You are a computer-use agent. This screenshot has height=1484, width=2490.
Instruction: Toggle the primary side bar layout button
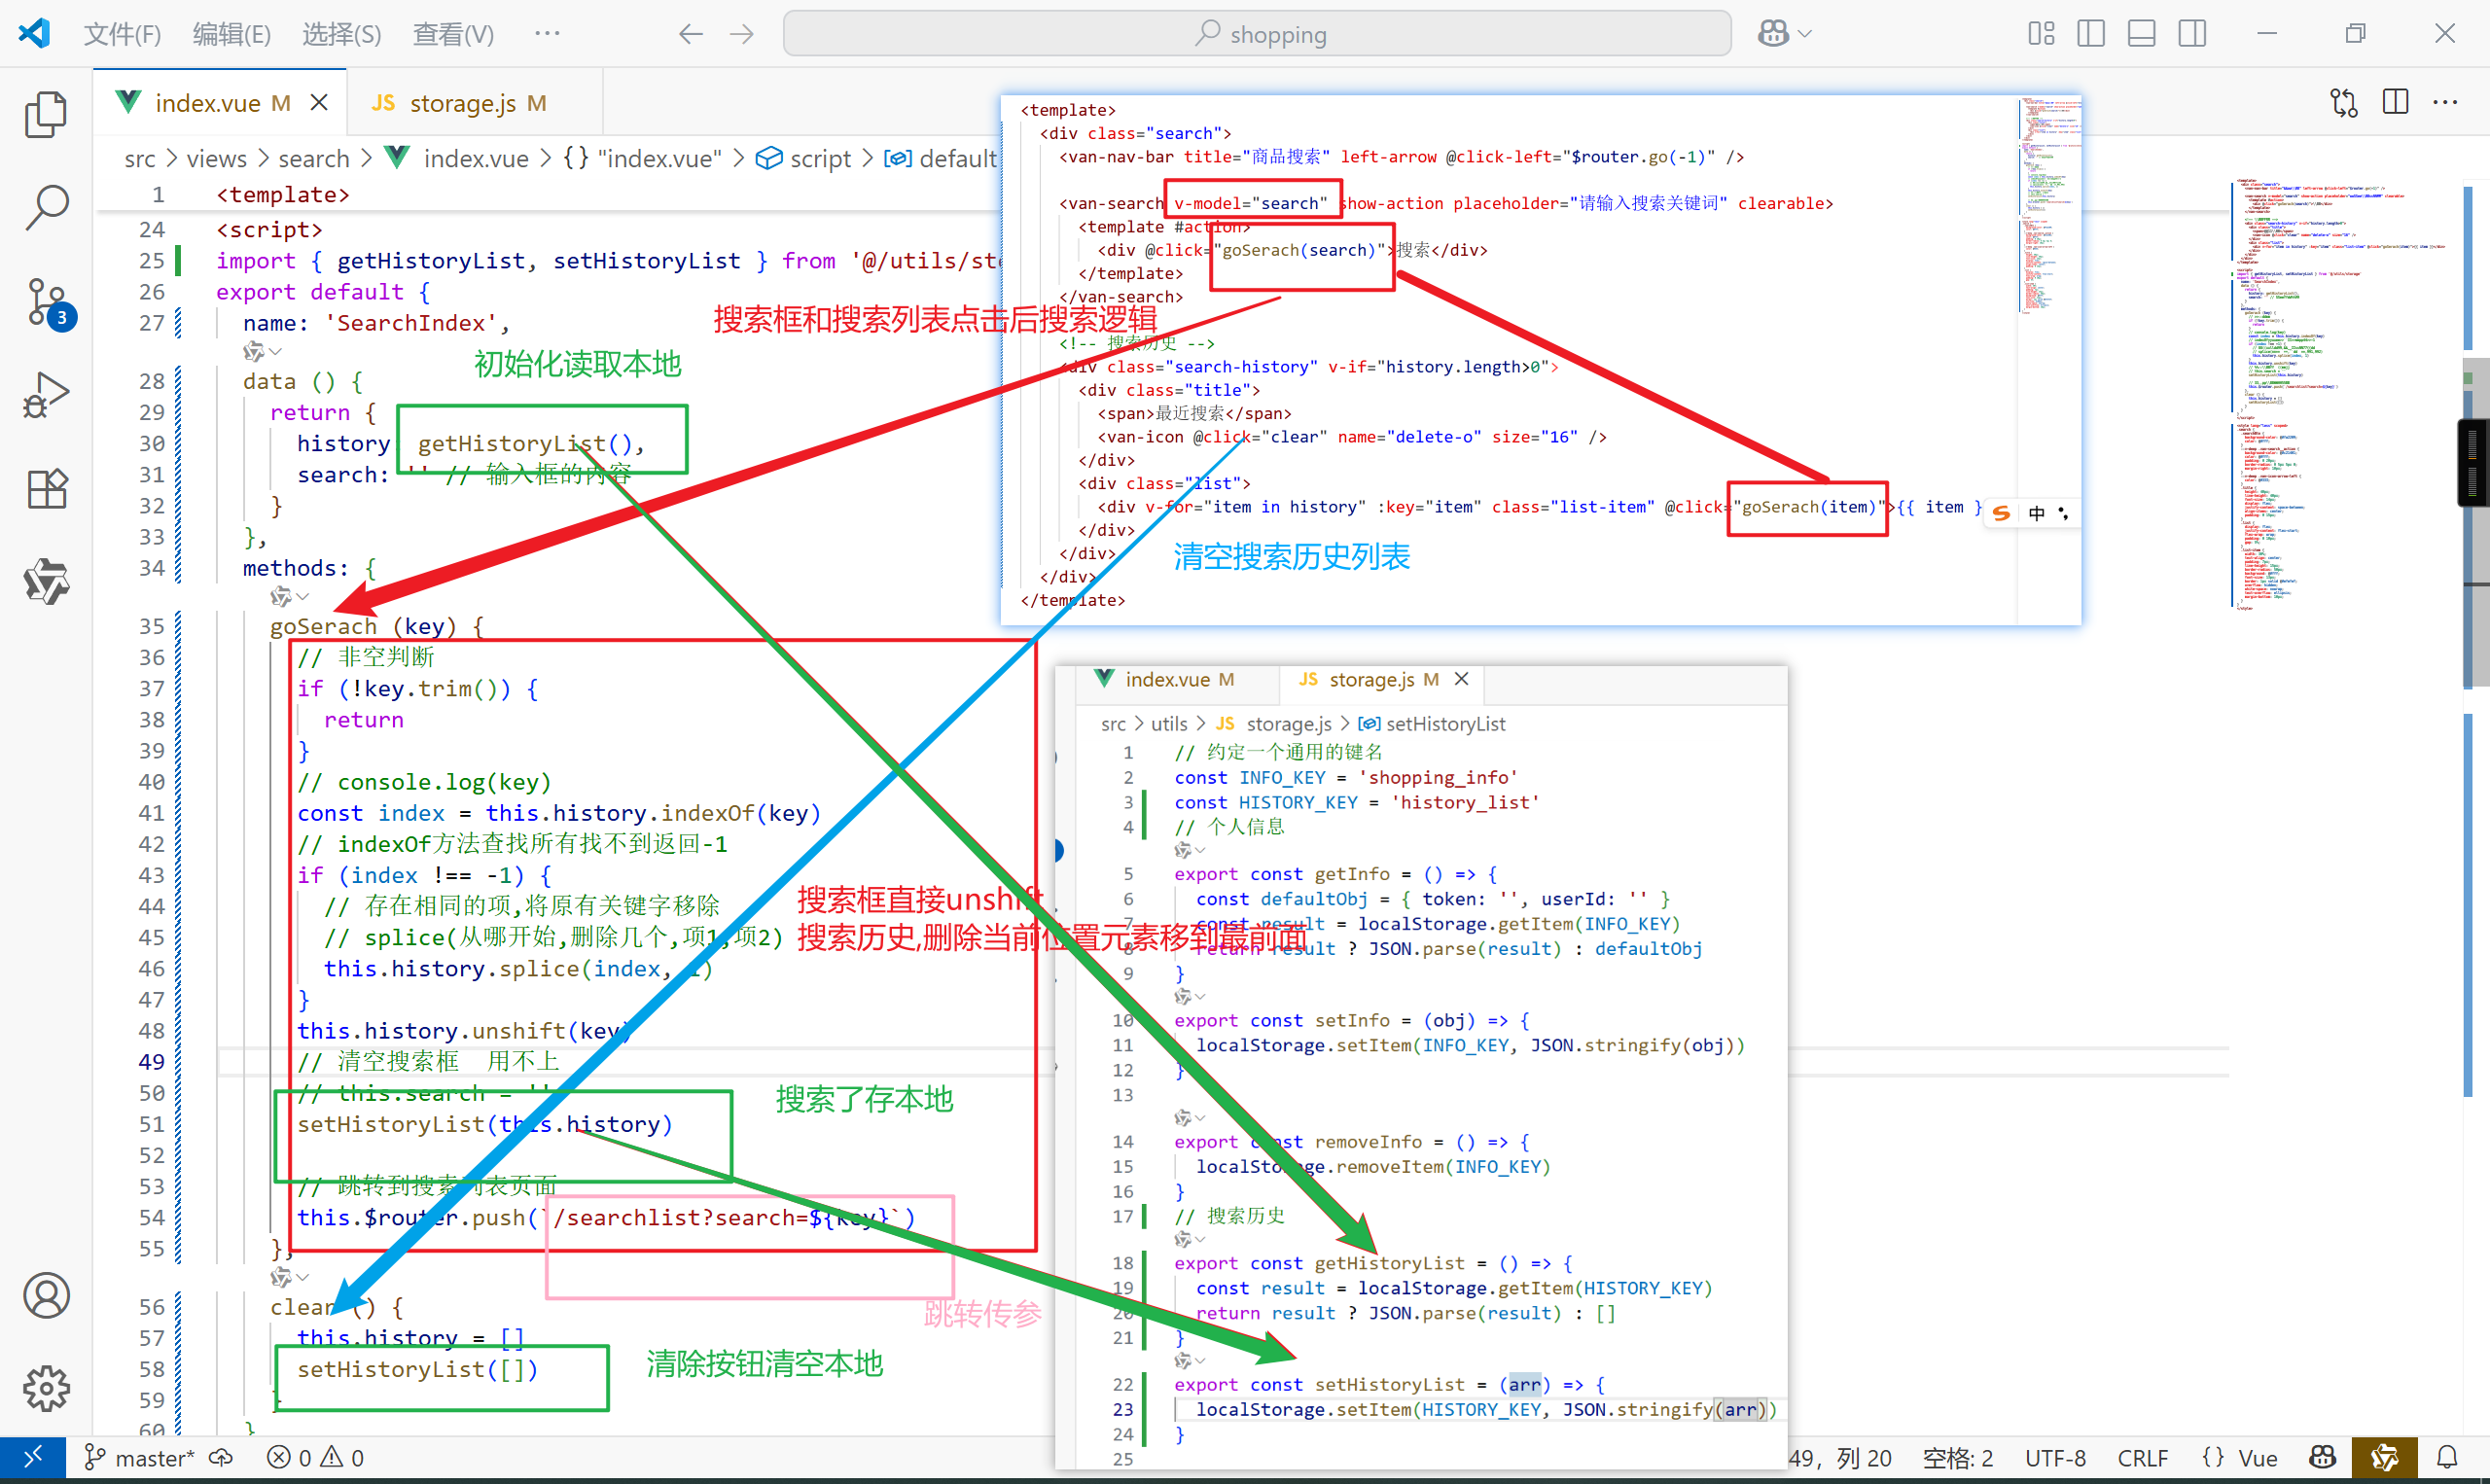point(2090,34)
